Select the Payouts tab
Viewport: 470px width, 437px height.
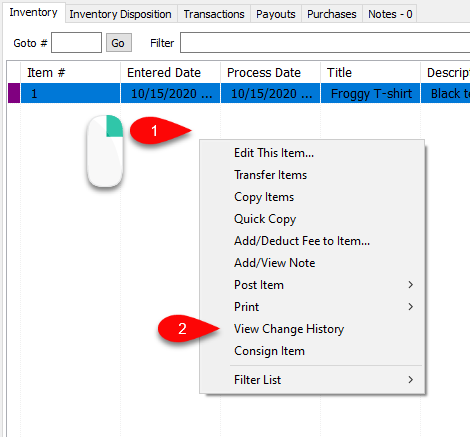[276, 14]
